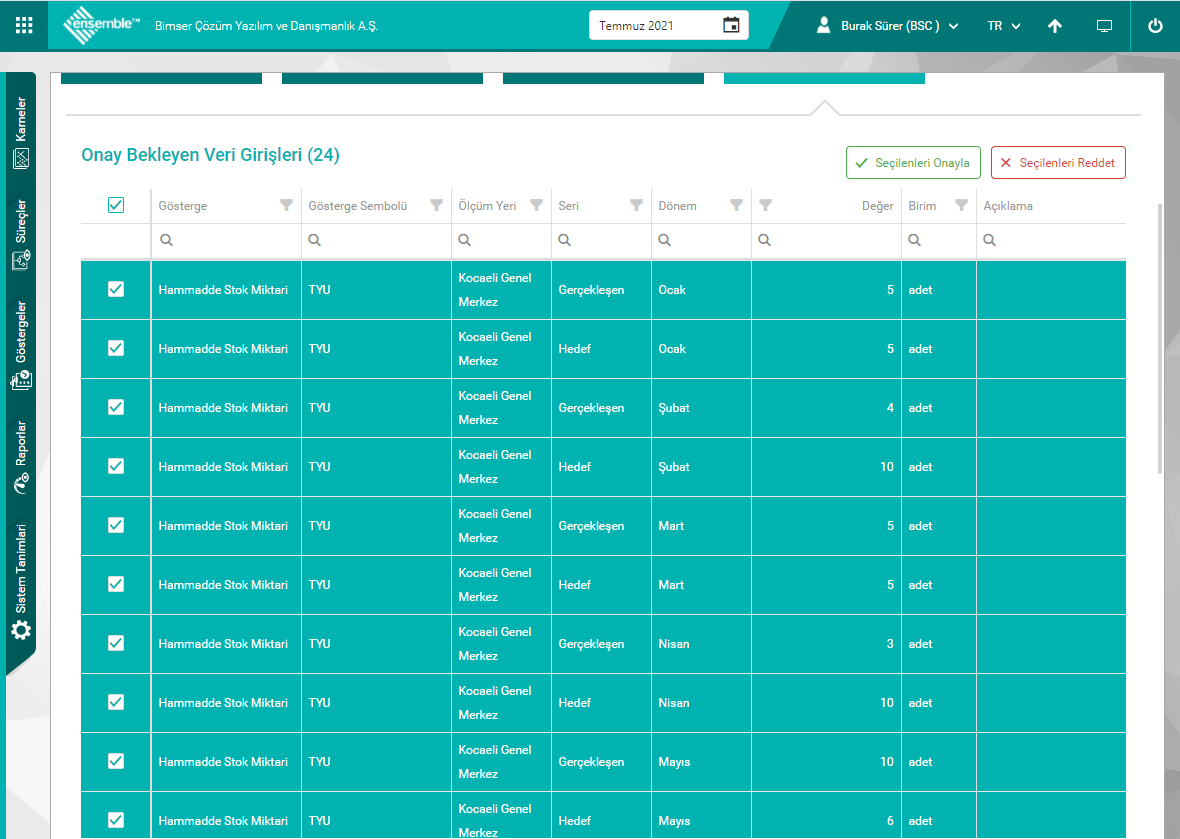Click the monitor display icon in header

click(1104, 26)
